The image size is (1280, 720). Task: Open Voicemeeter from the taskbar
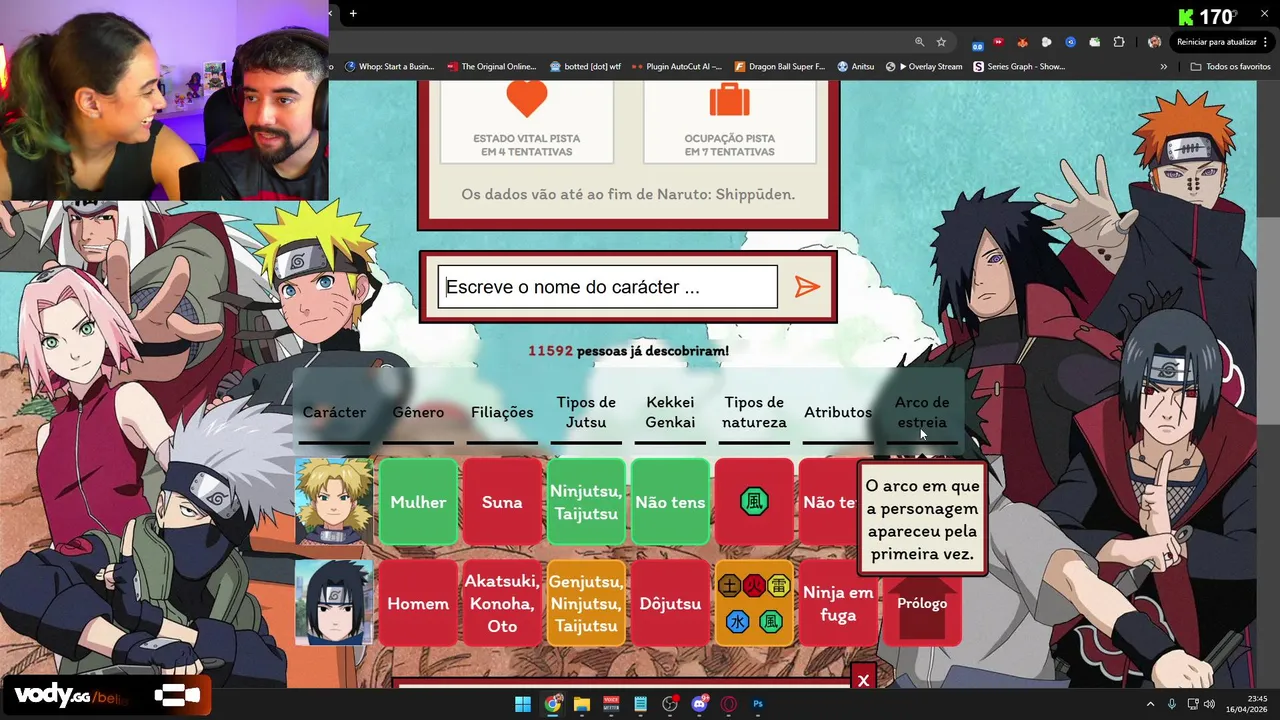611,704
